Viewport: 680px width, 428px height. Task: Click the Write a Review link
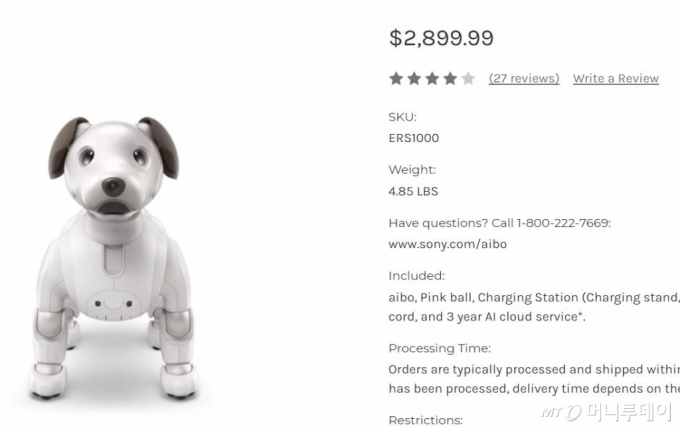click(616, 78)
